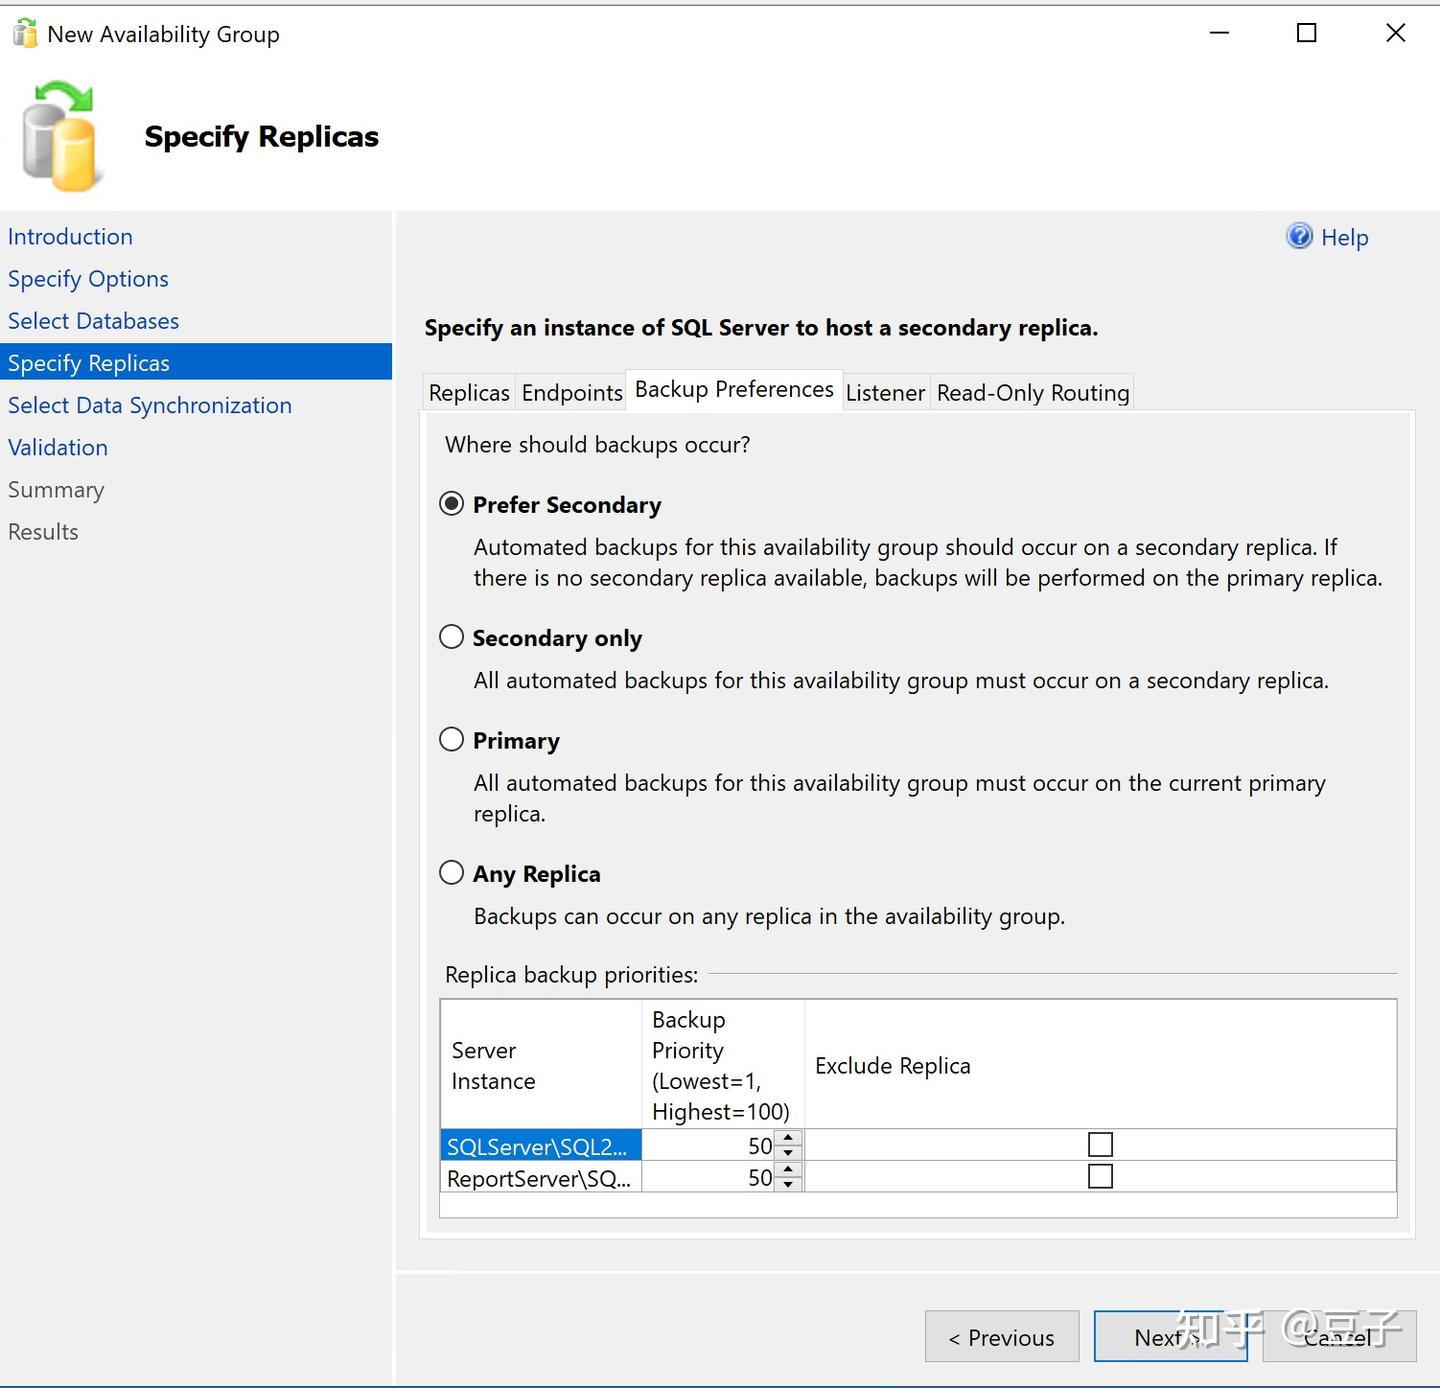This screenshot has height=1388, width=1440.
Task: Select the Secondary only radio button
Action: 452,637
